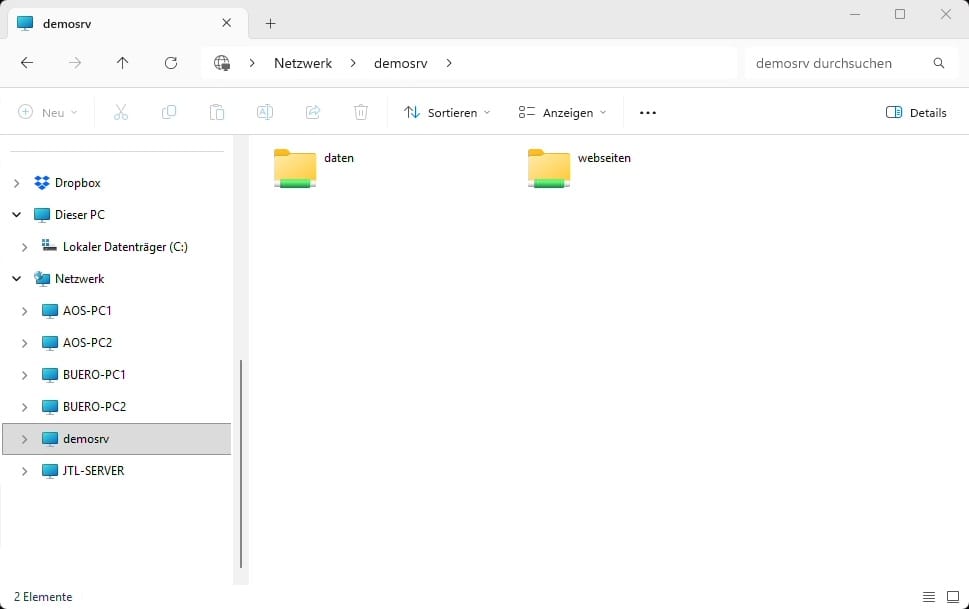This screenshot has height=609, width=969.
Task: Select Lokaler Datenträger (C:) in the tree
Action: pyautogui.click(x=125, y=247)
